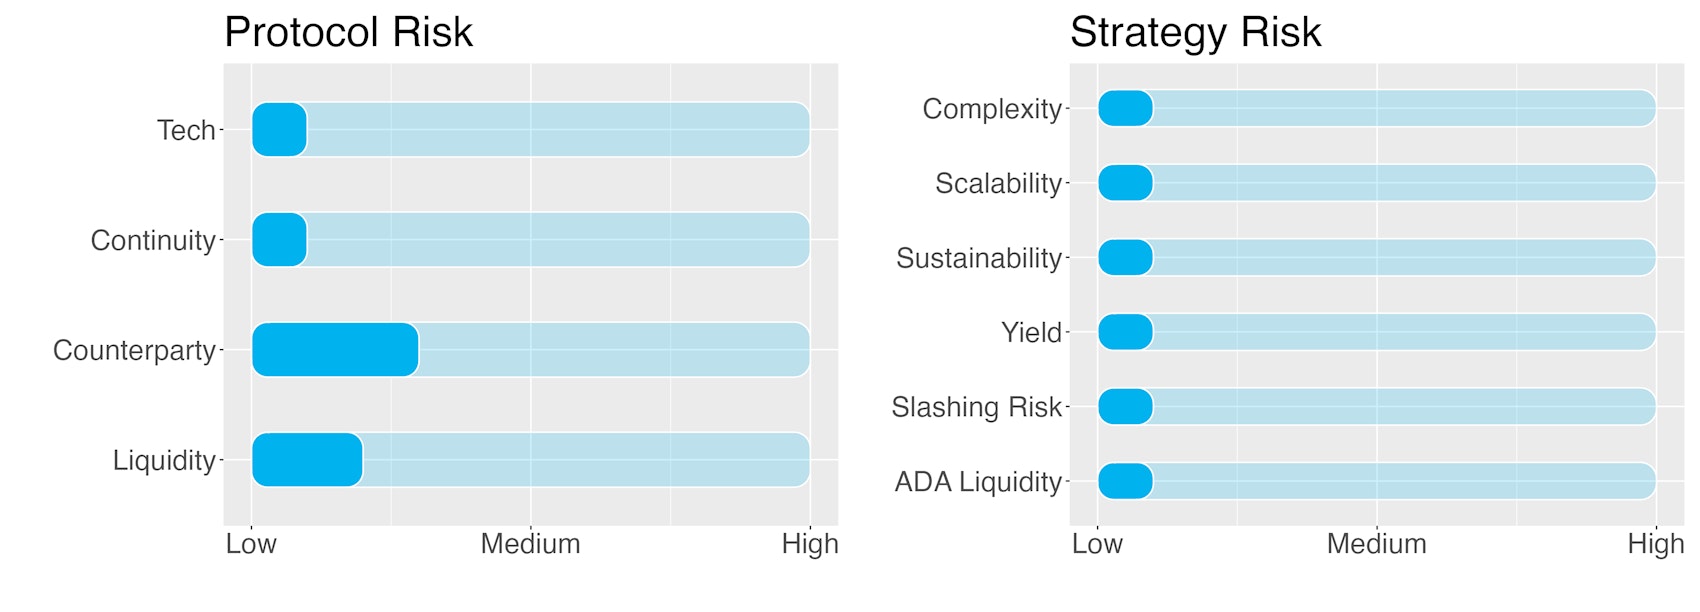Click the Yield bar's dark blue fill
Screen dimensions: 1700x612
[x=1125, y=332]
